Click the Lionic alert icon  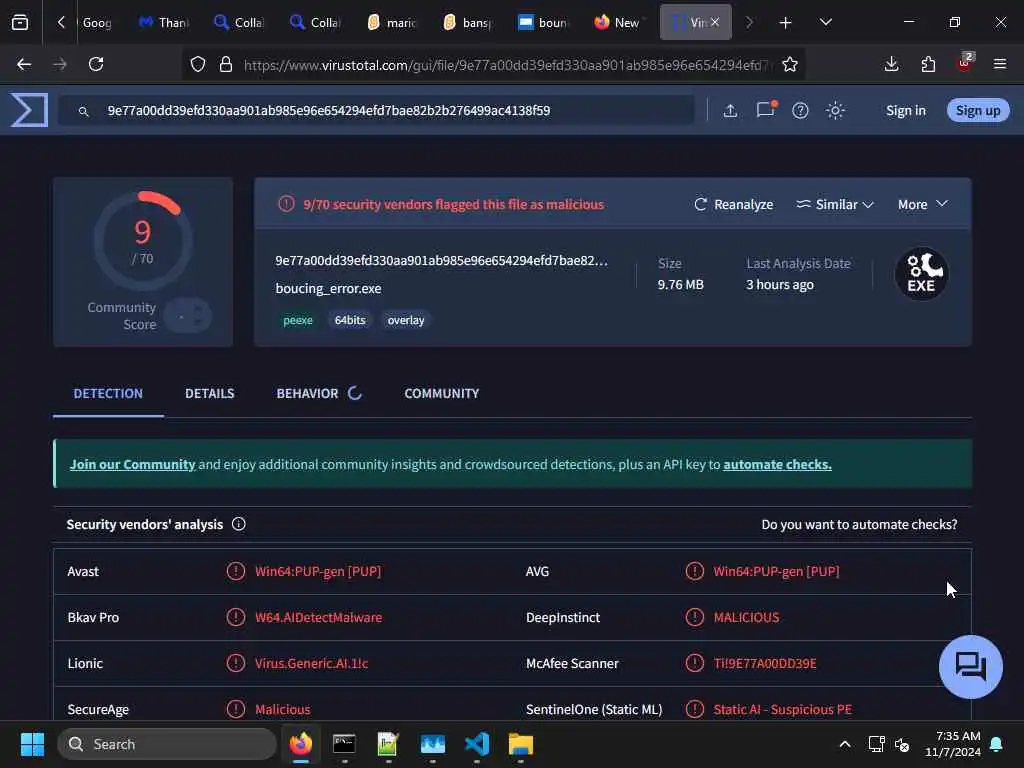click(x=236, y=663)
